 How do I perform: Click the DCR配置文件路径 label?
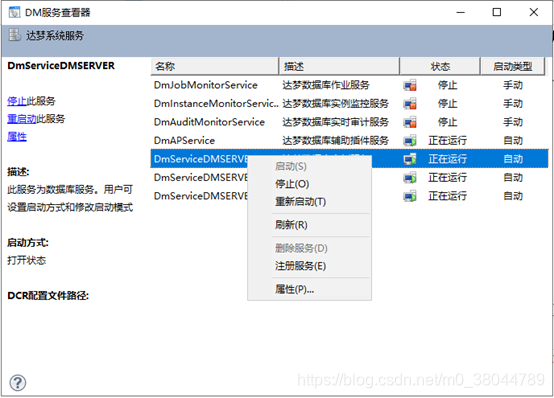coord(48,295)
